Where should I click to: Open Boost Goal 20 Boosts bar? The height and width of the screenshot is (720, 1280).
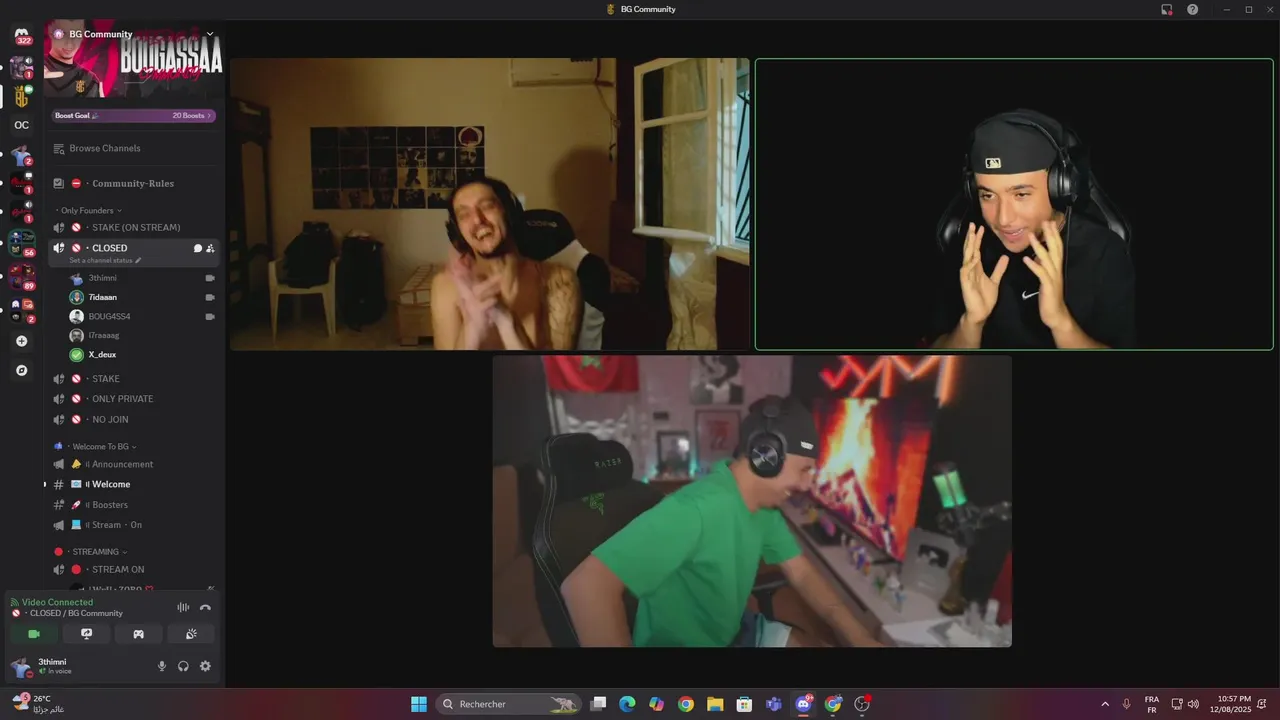[x=134, y=115]
